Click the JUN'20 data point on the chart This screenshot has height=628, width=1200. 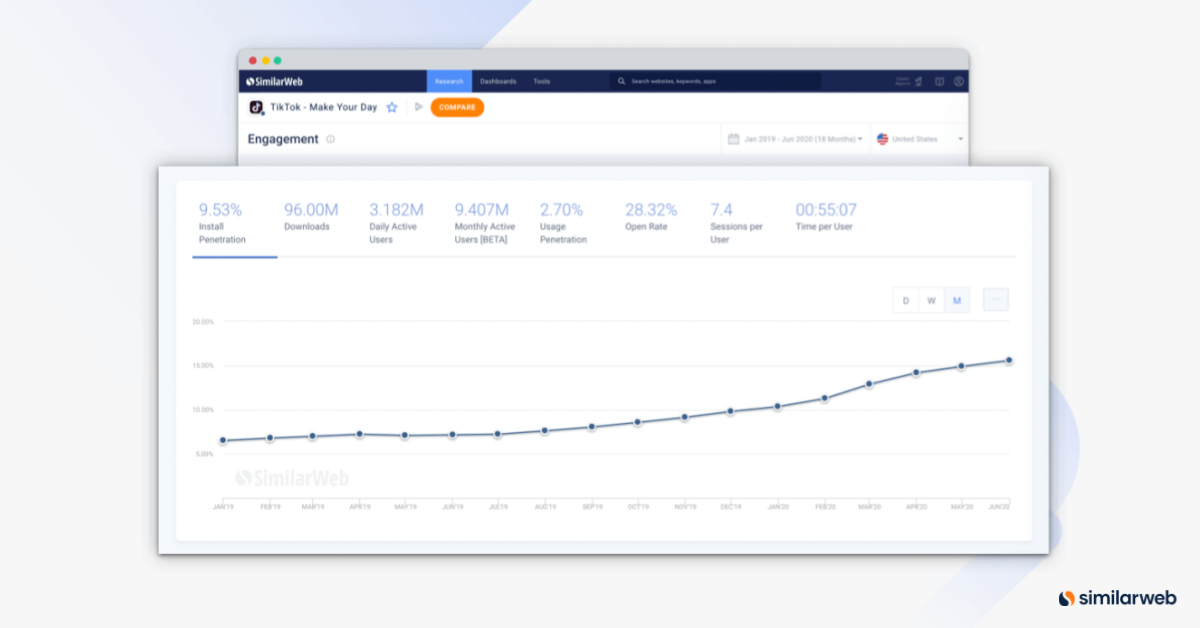click(x=1009, y=359)
